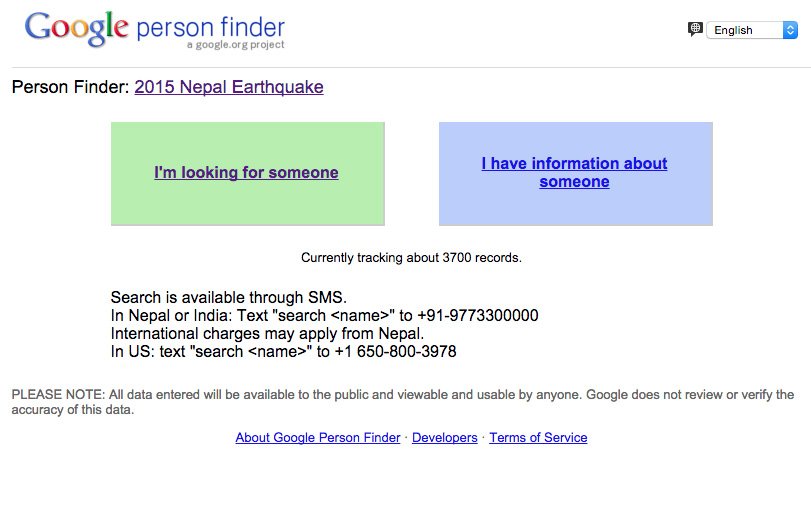This screenshot has height=515, width=811.
Task: Open the English language dropdown
Action: pyautogui.click(x=752, y=30)
